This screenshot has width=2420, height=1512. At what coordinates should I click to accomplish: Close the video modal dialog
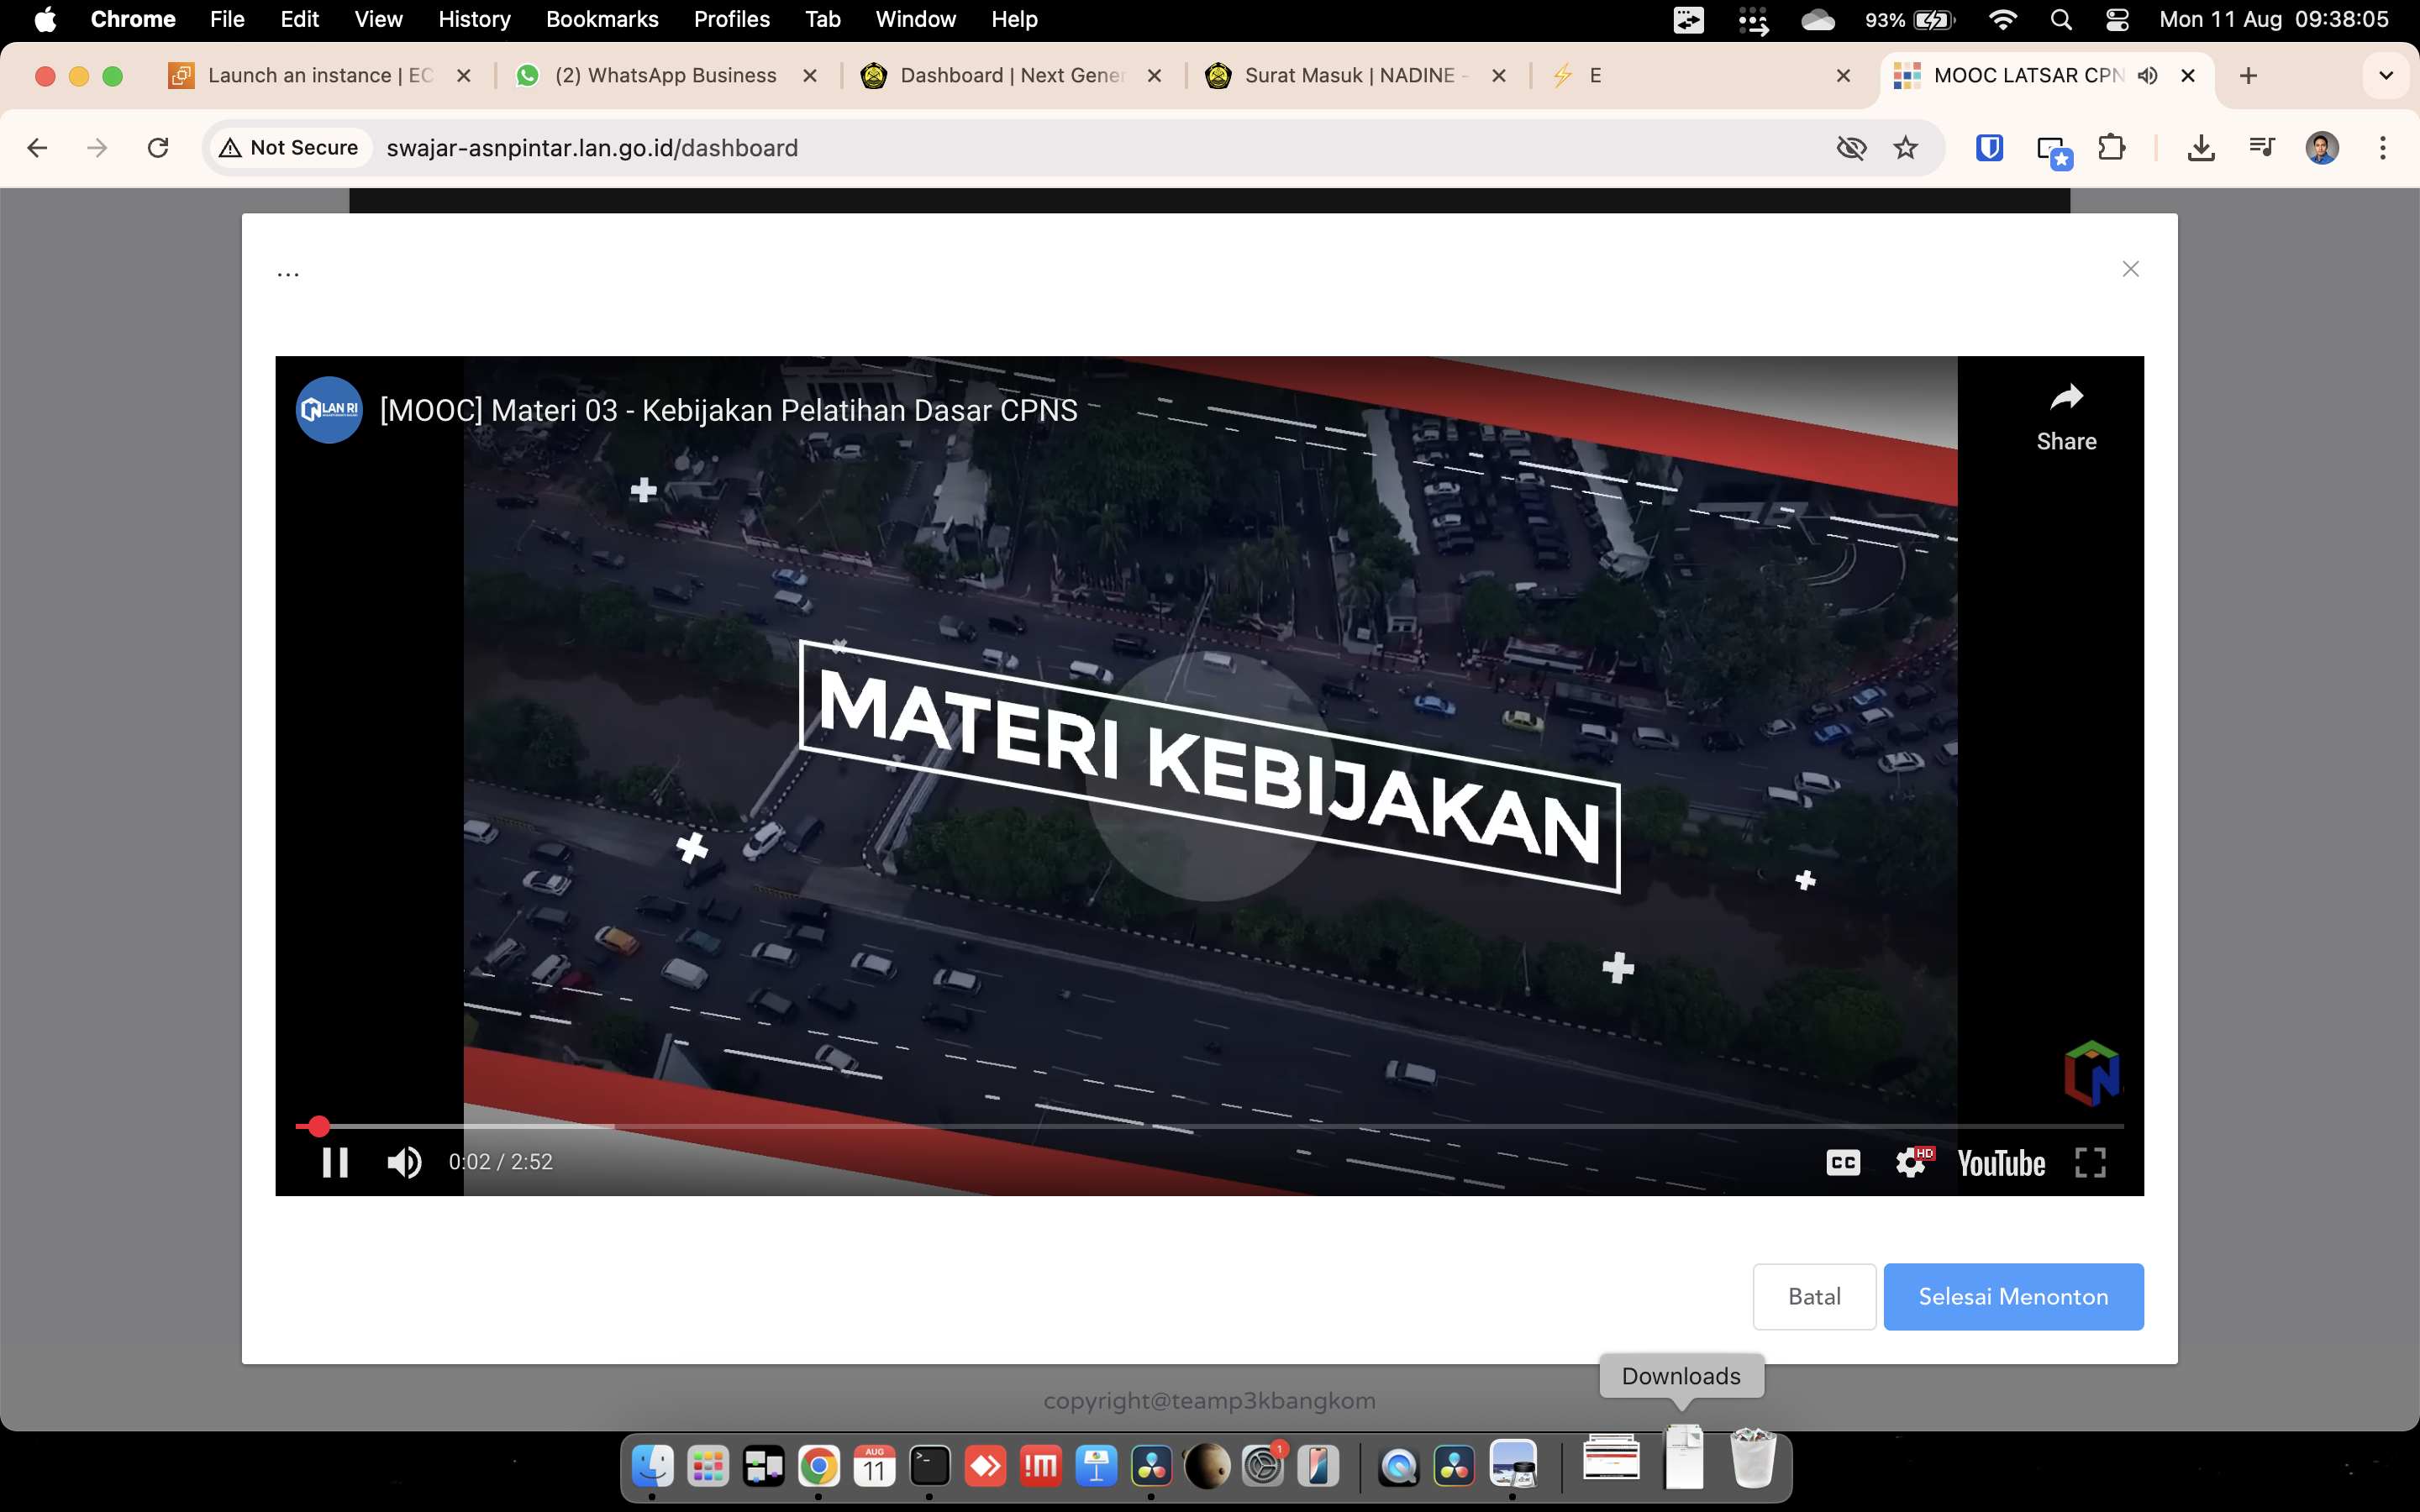(2130, 269)
